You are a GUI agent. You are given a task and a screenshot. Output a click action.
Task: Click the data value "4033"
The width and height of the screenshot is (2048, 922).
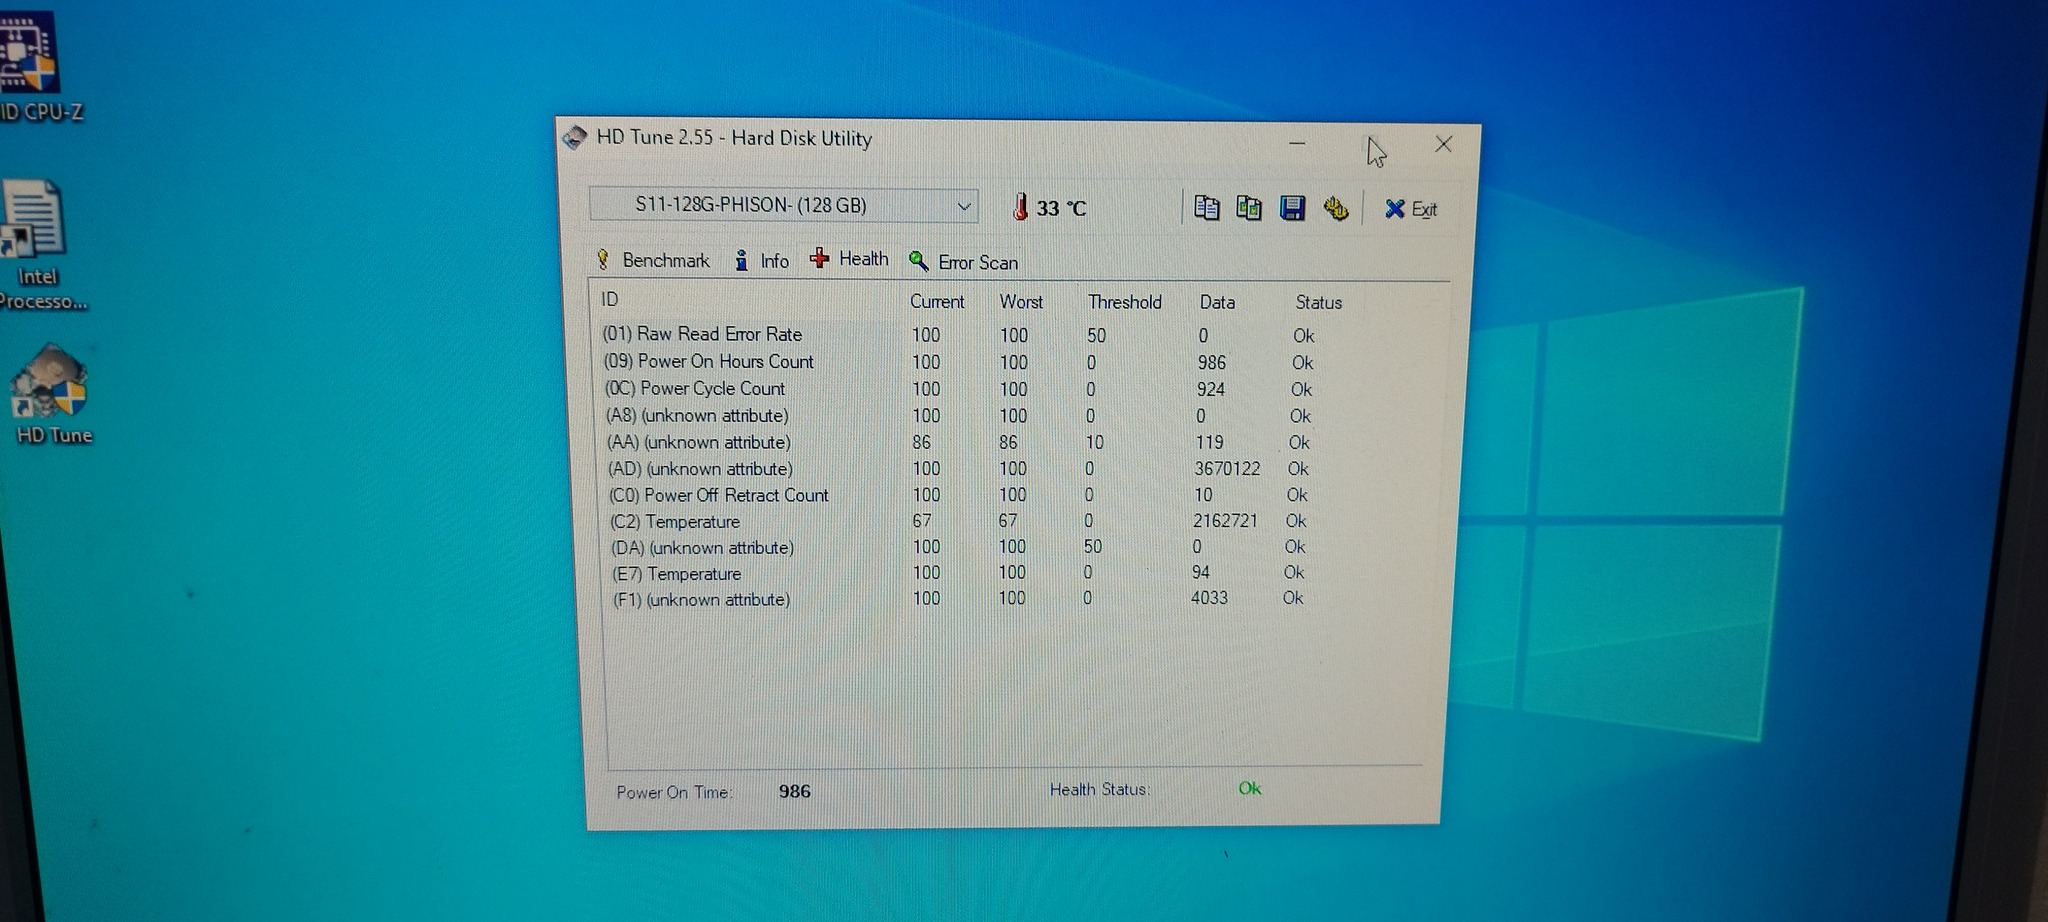tap(1209, 598)
